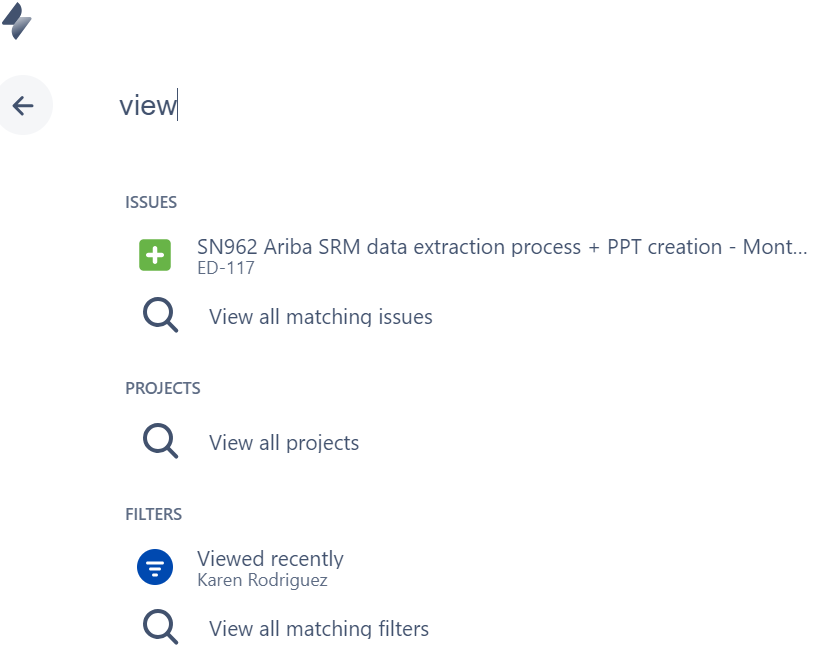830x662 pixels.
Task: Click the PROJECTS section header
Action: coord(163,388)
